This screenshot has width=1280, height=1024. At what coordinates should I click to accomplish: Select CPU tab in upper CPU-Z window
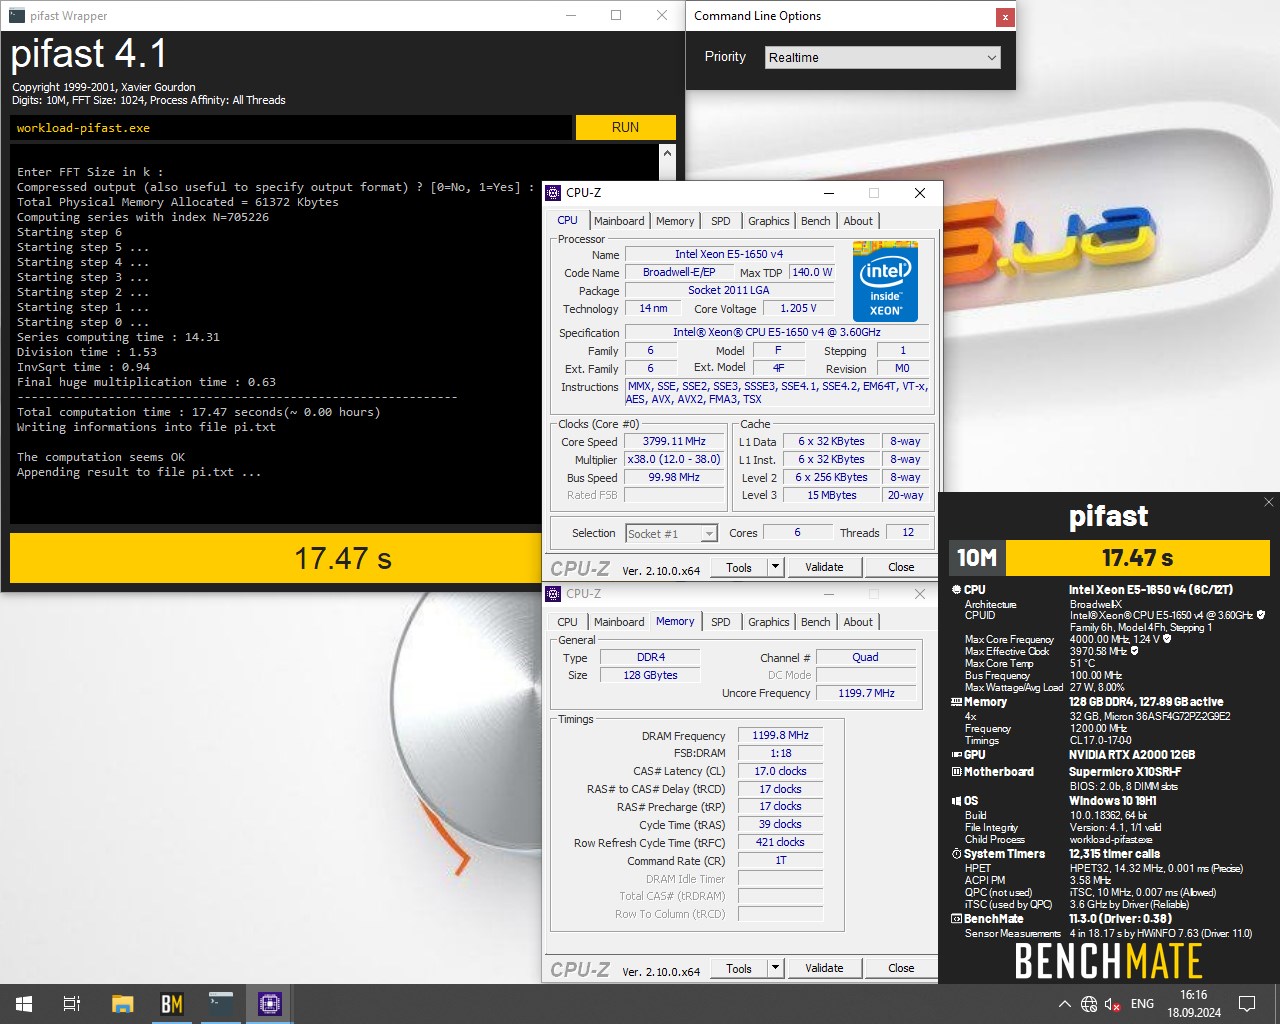coord(568,220)
